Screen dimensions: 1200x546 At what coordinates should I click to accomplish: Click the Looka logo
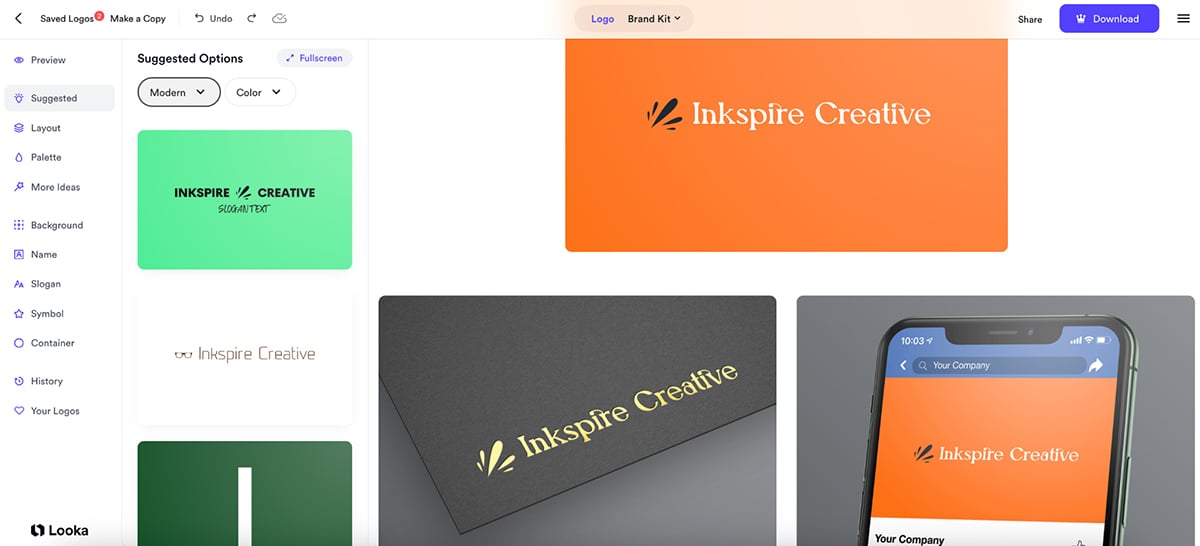(x=59, y=530)
